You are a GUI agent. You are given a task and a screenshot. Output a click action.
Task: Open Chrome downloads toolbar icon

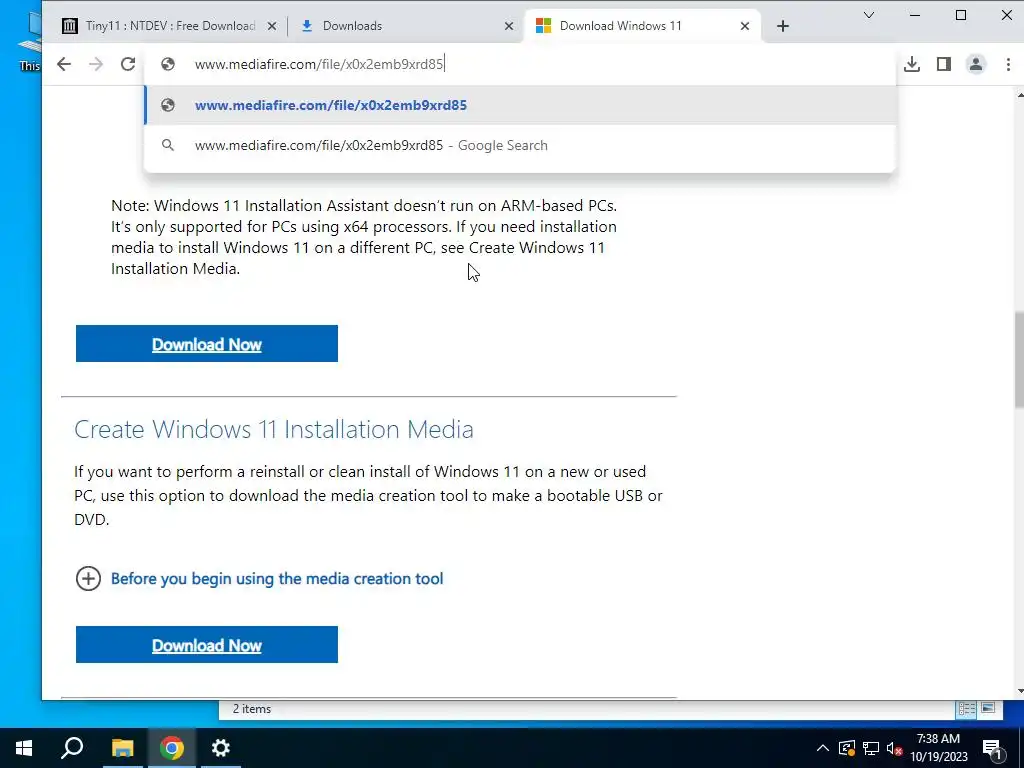tap(912, 64)
